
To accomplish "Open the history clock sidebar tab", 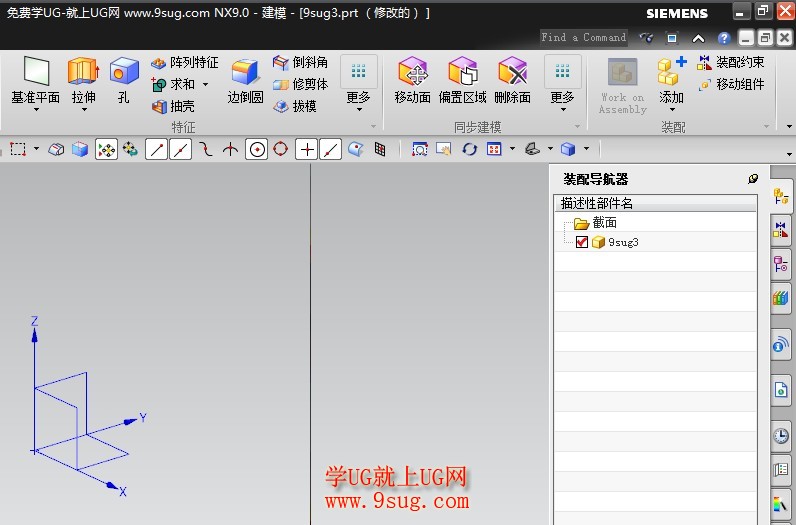I will tap(781, 436).
